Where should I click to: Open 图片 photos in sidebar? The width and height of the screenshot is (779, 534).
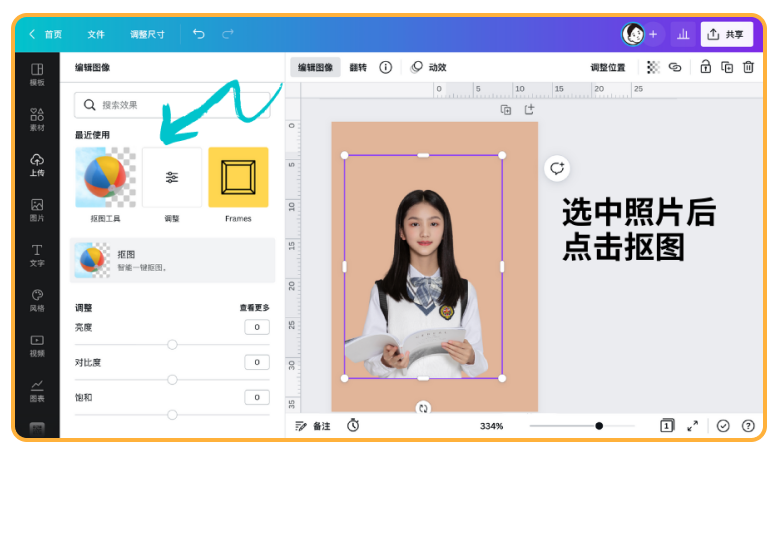[37, 210]
